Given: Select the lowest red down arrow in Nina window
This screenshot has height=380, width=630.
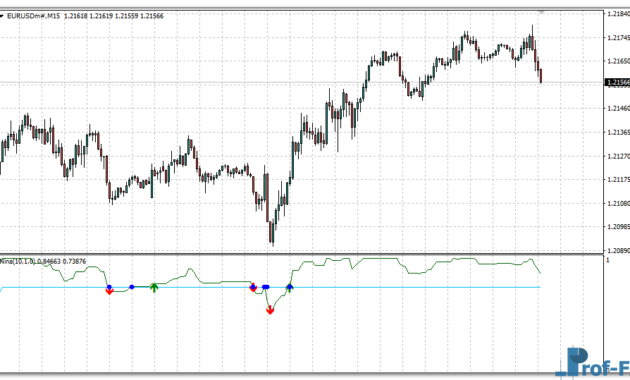Looking at the screenshot, I should 270,310.
